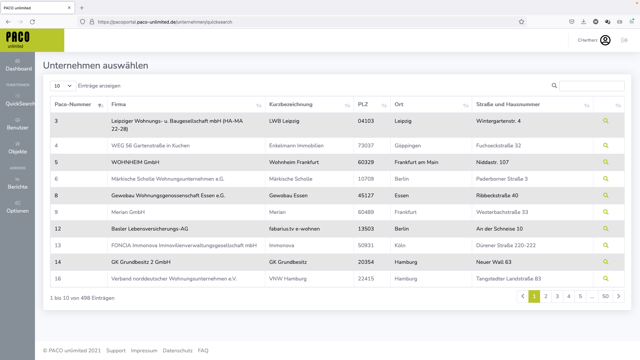Sort table by PLZ column
This screenshot has height=360, width=640.
[x=372, y=104]
